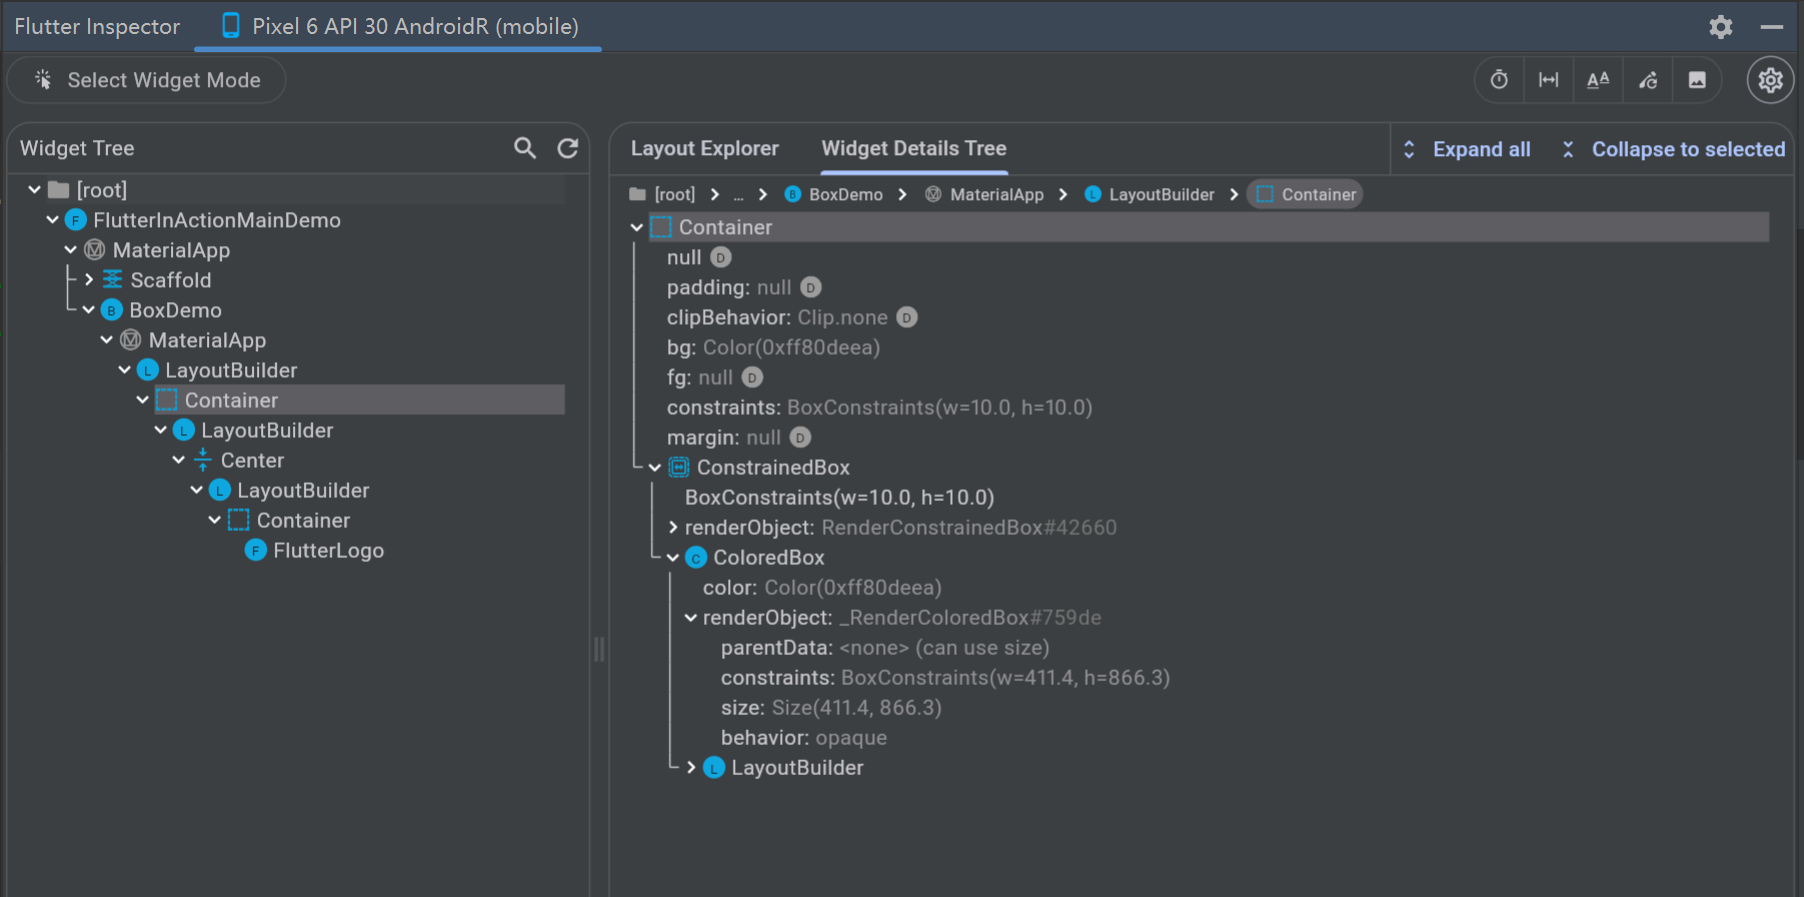Select FlutterLogo in Widget Tree
The height and width of the screenshot is (897, 1804).
click(x=328, y=550)
